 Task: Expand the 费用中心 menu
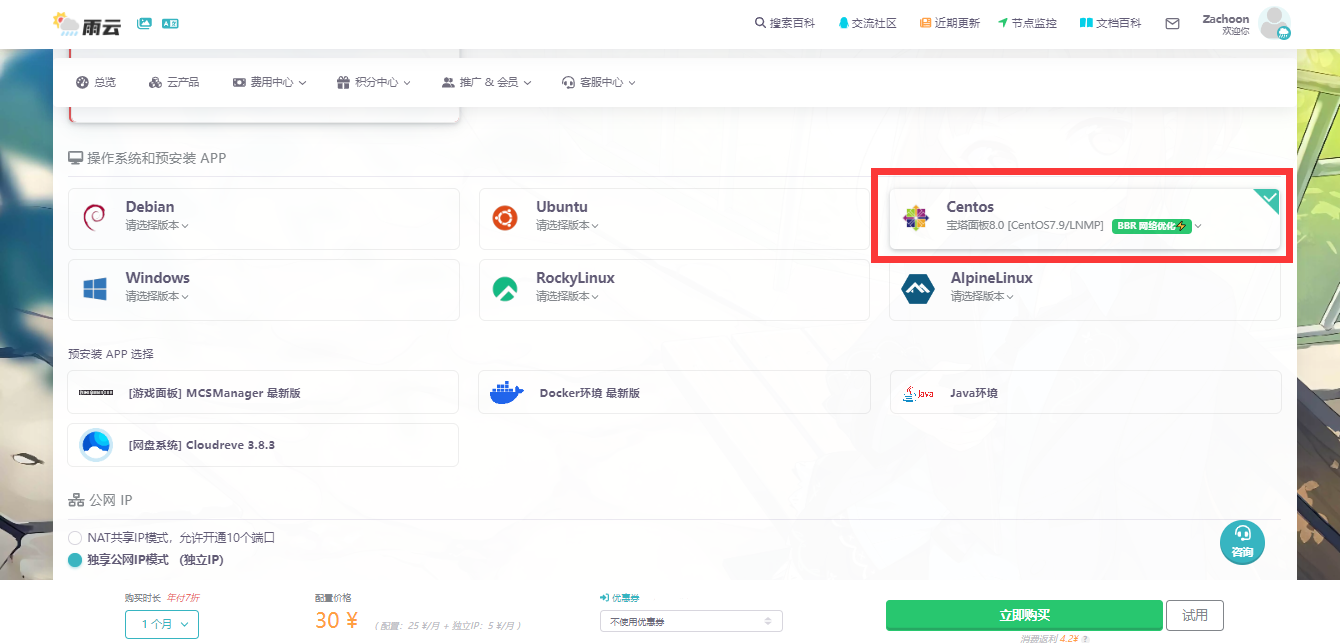pos(269,82)
